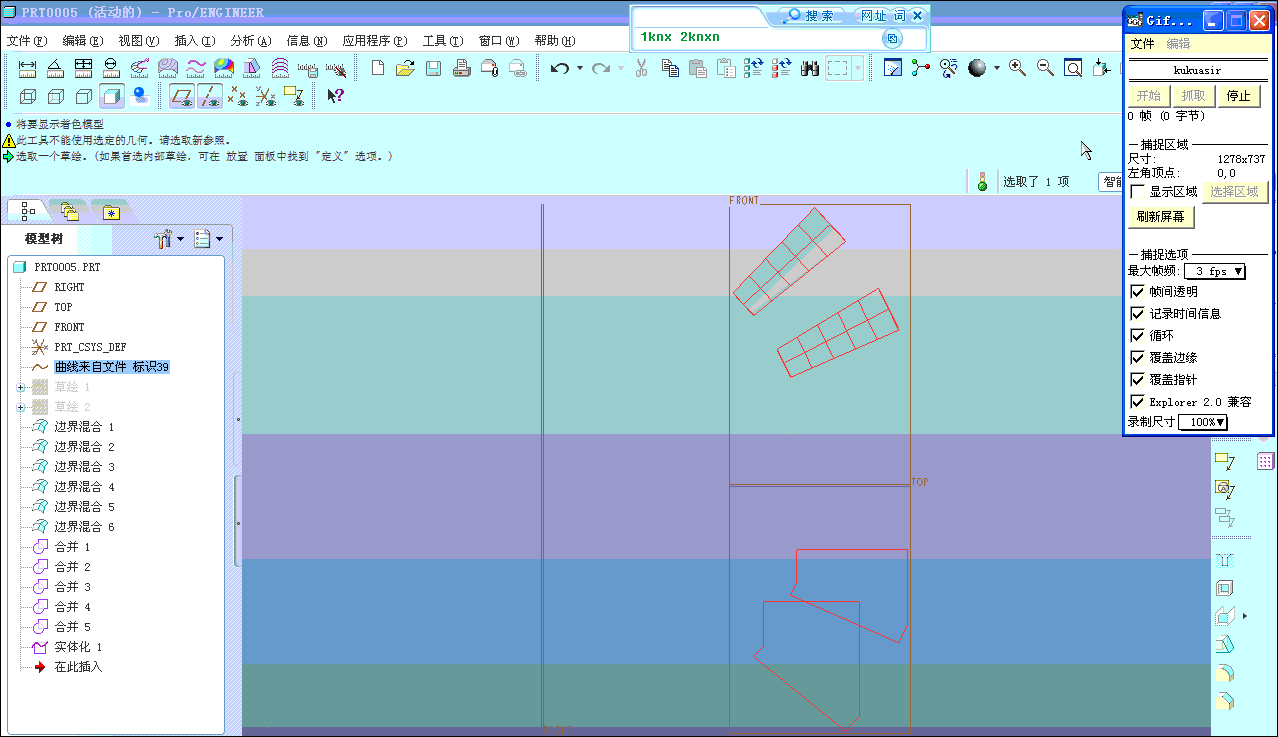1278x737 pixels.
Task: Click the 搜索 button in the floating bar
Action: pos(810,16)
